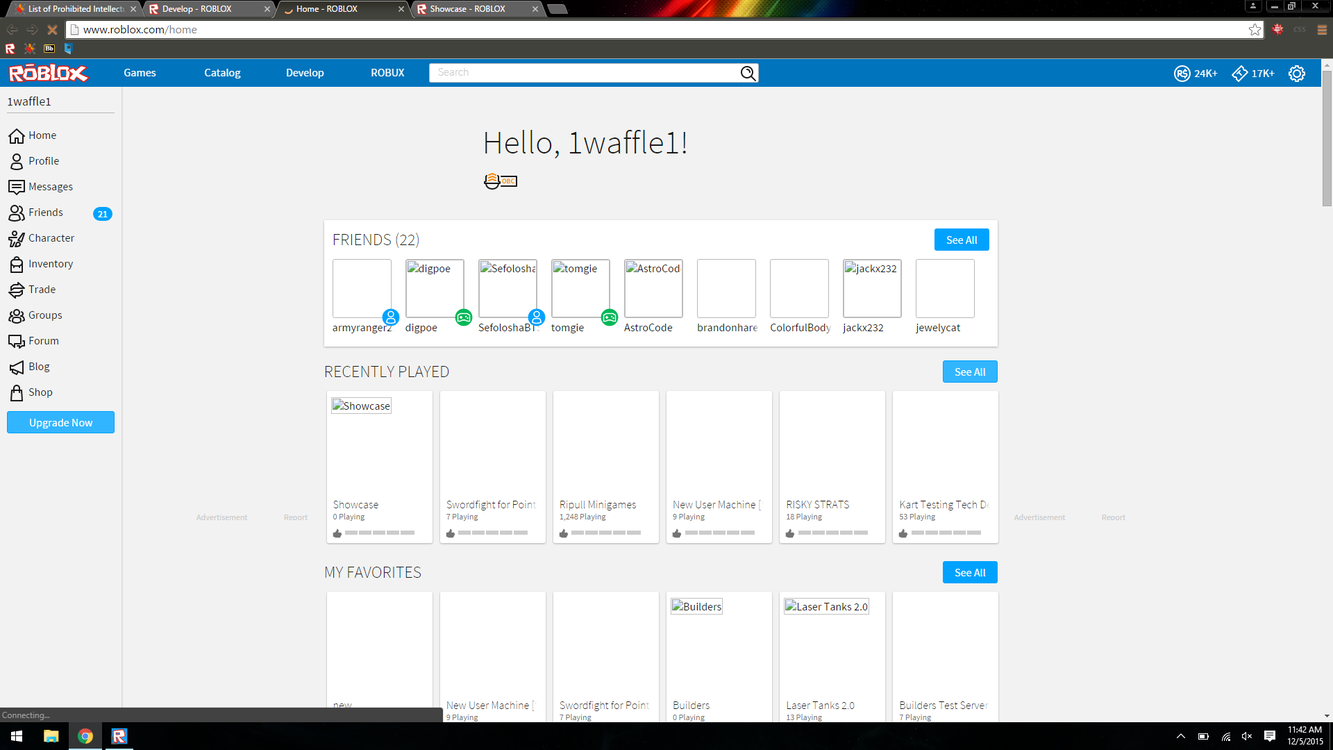This screenshot has width=1333, height=750.
Task: Open the settings gear in the top bar
Action: 1297,73
